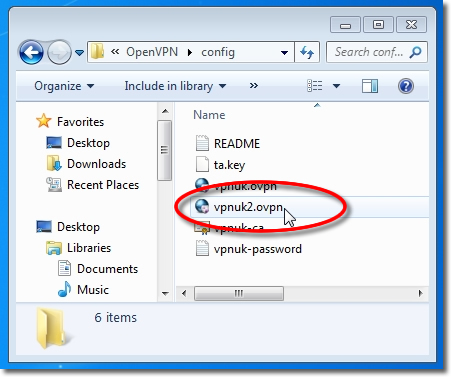Image resolution: width=451 pixels, height=377 pixels.
Task: Open the Documents library
Action: (x=107, y=269)
